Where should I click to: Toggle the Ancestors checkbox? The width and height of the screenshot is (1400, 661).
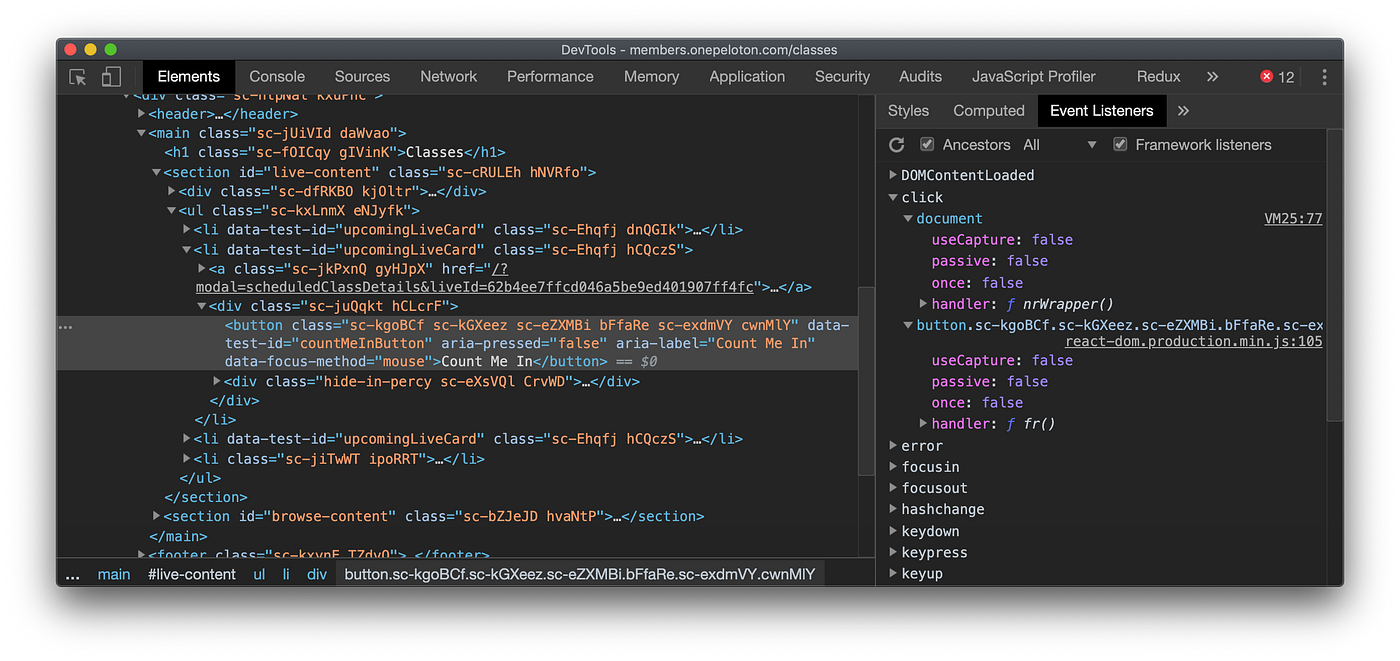point(927,145)
